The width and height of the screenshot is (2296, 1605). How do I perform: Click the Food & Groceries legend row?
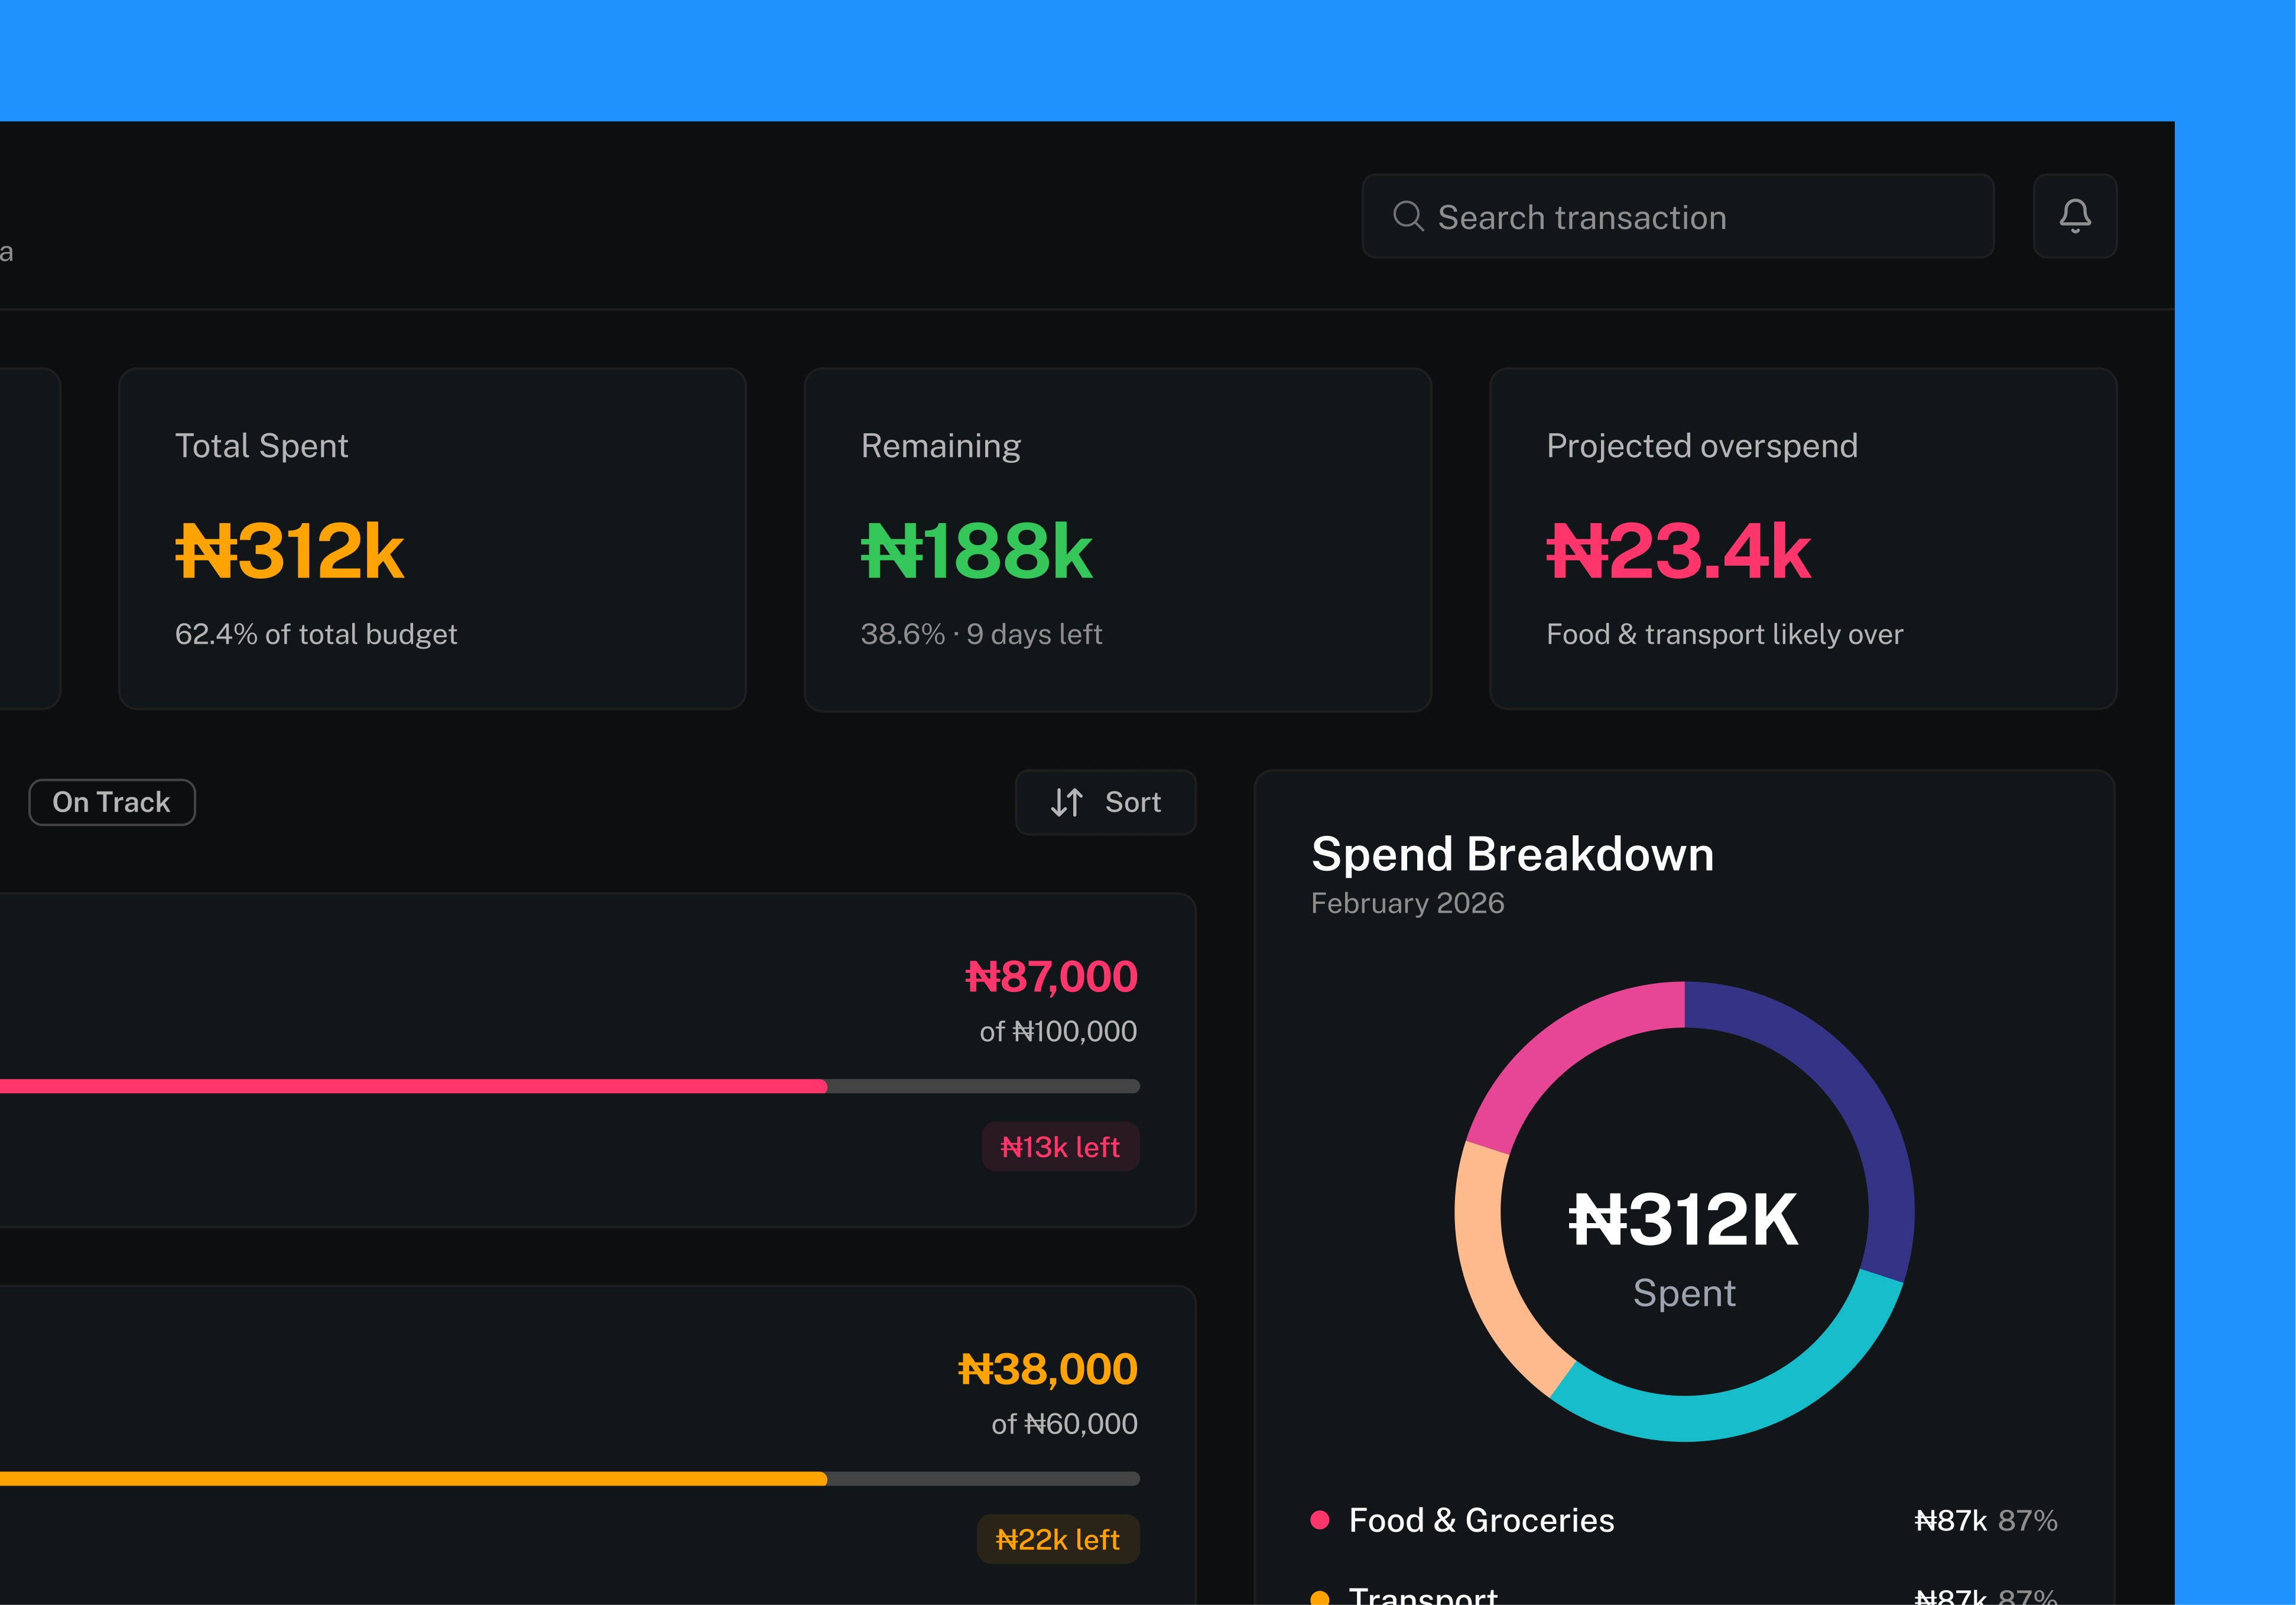1683,1520
